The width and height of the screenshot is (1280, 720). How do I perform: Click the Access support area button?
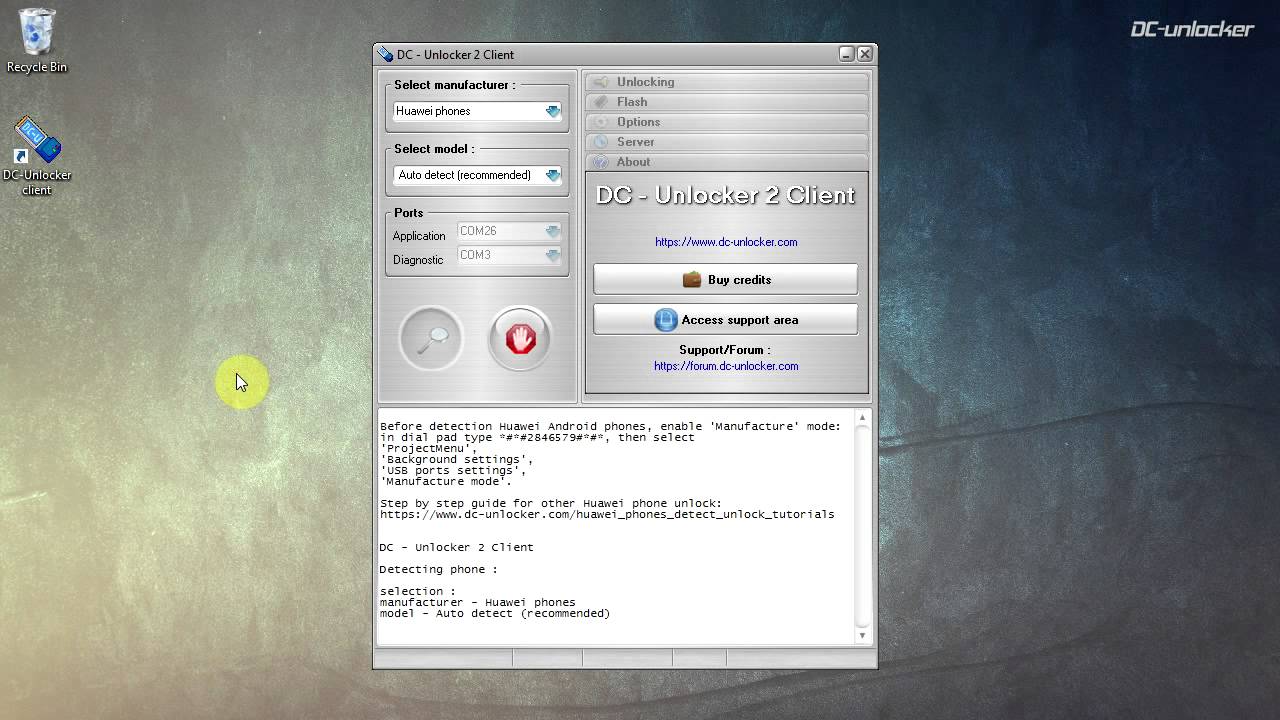(726, 320)
